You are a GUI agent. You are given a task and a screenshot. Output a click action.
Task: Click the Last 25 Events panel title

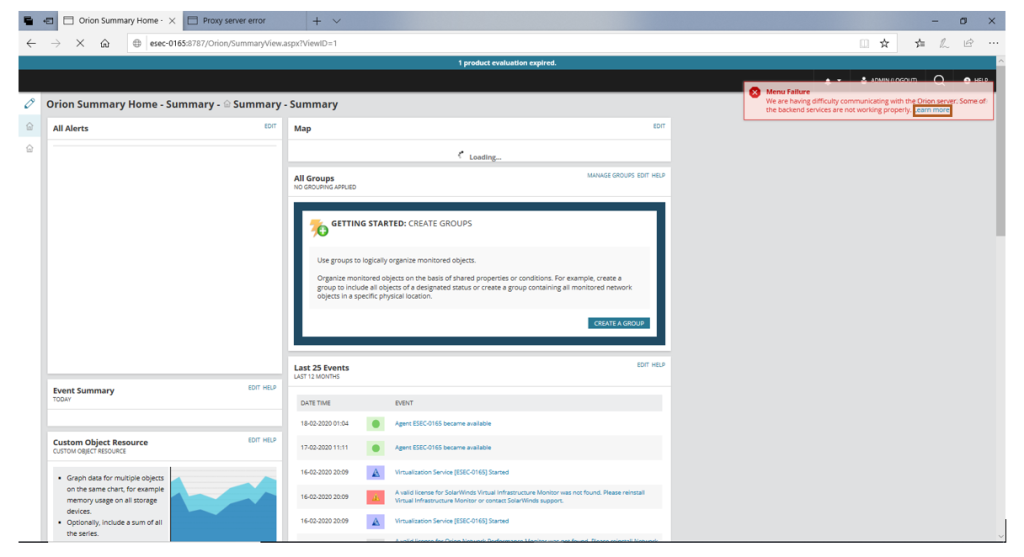(x=321, y=368)
